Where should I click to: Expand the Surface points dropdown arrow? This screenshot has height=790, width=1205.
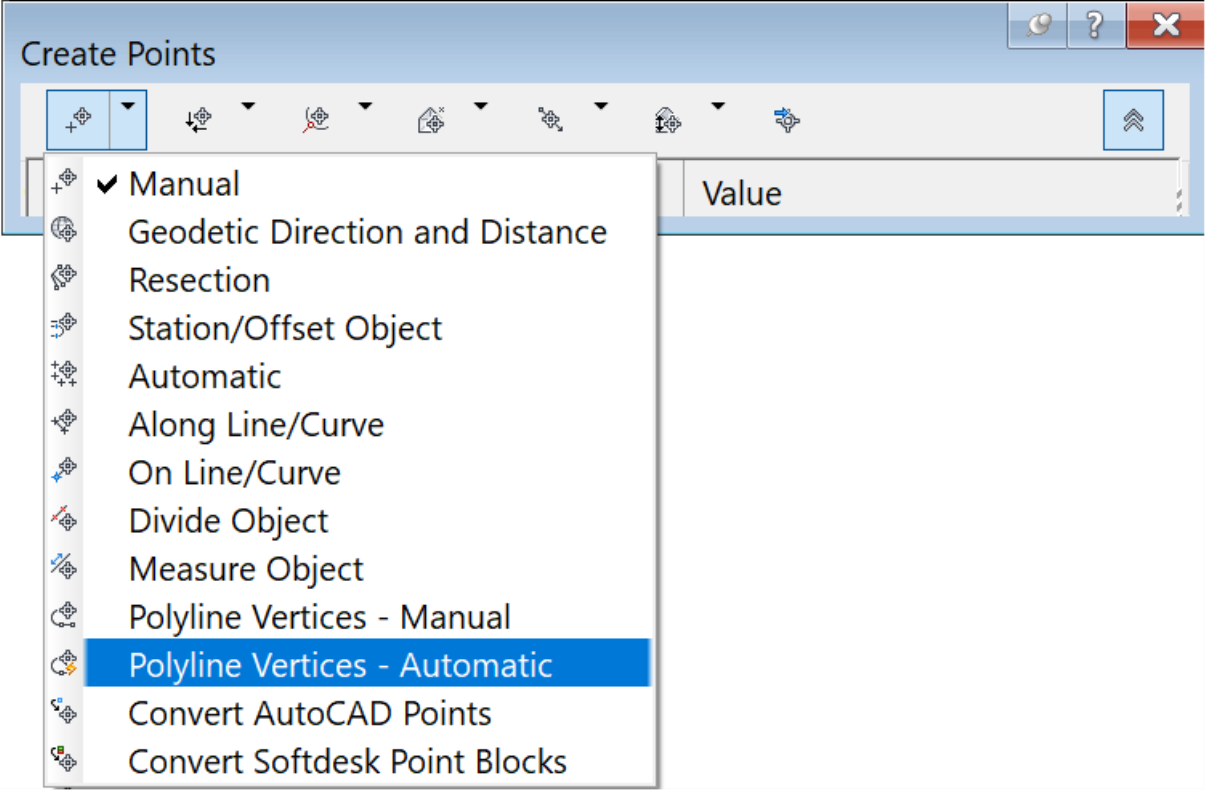coord(480,104)
